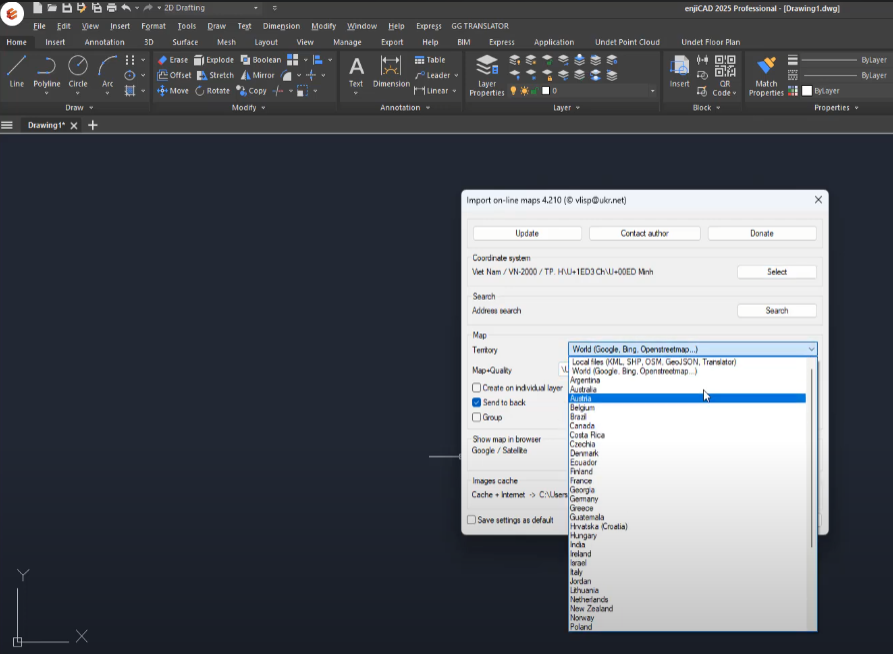
Task: Open the Dimension menu
Action: click(x=281, y=26)
